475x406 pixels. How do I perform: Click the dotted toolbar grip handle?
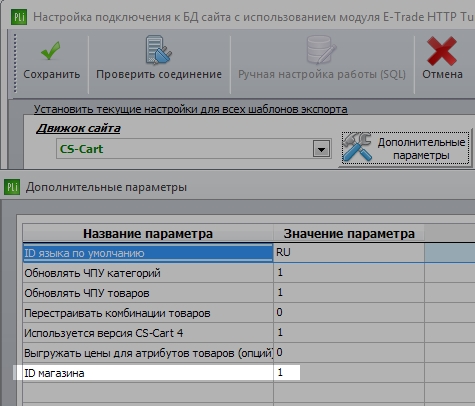coord(15,63)
